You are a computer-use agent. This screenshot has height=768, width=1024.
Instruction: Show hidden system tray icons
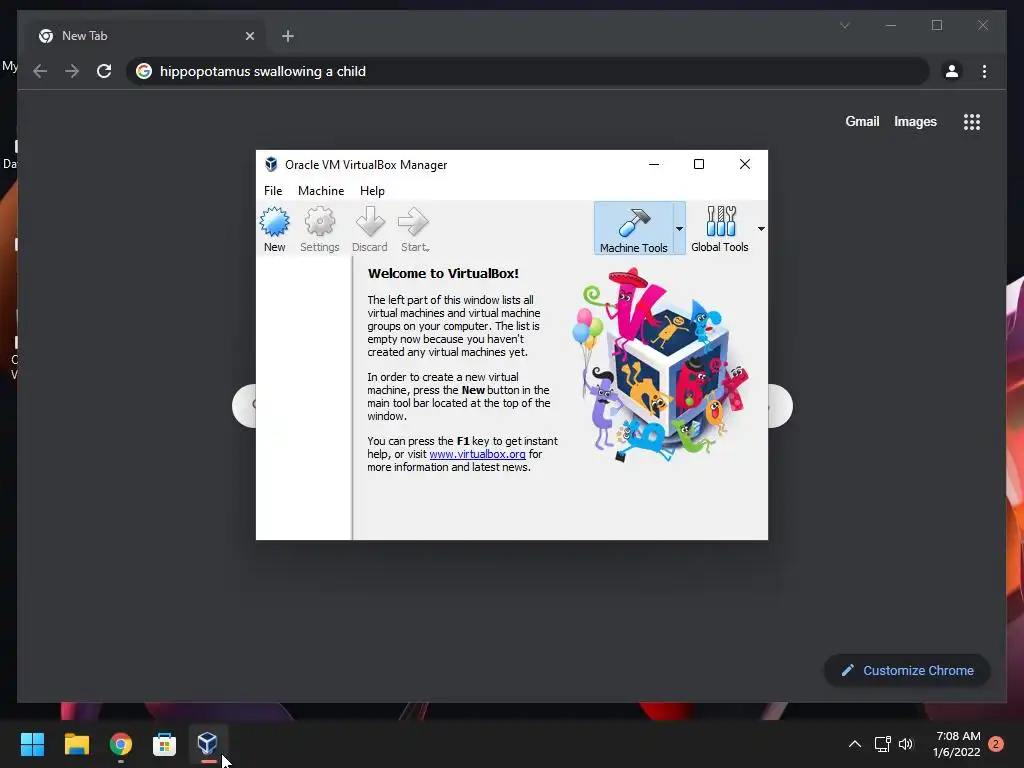point(854,744)
